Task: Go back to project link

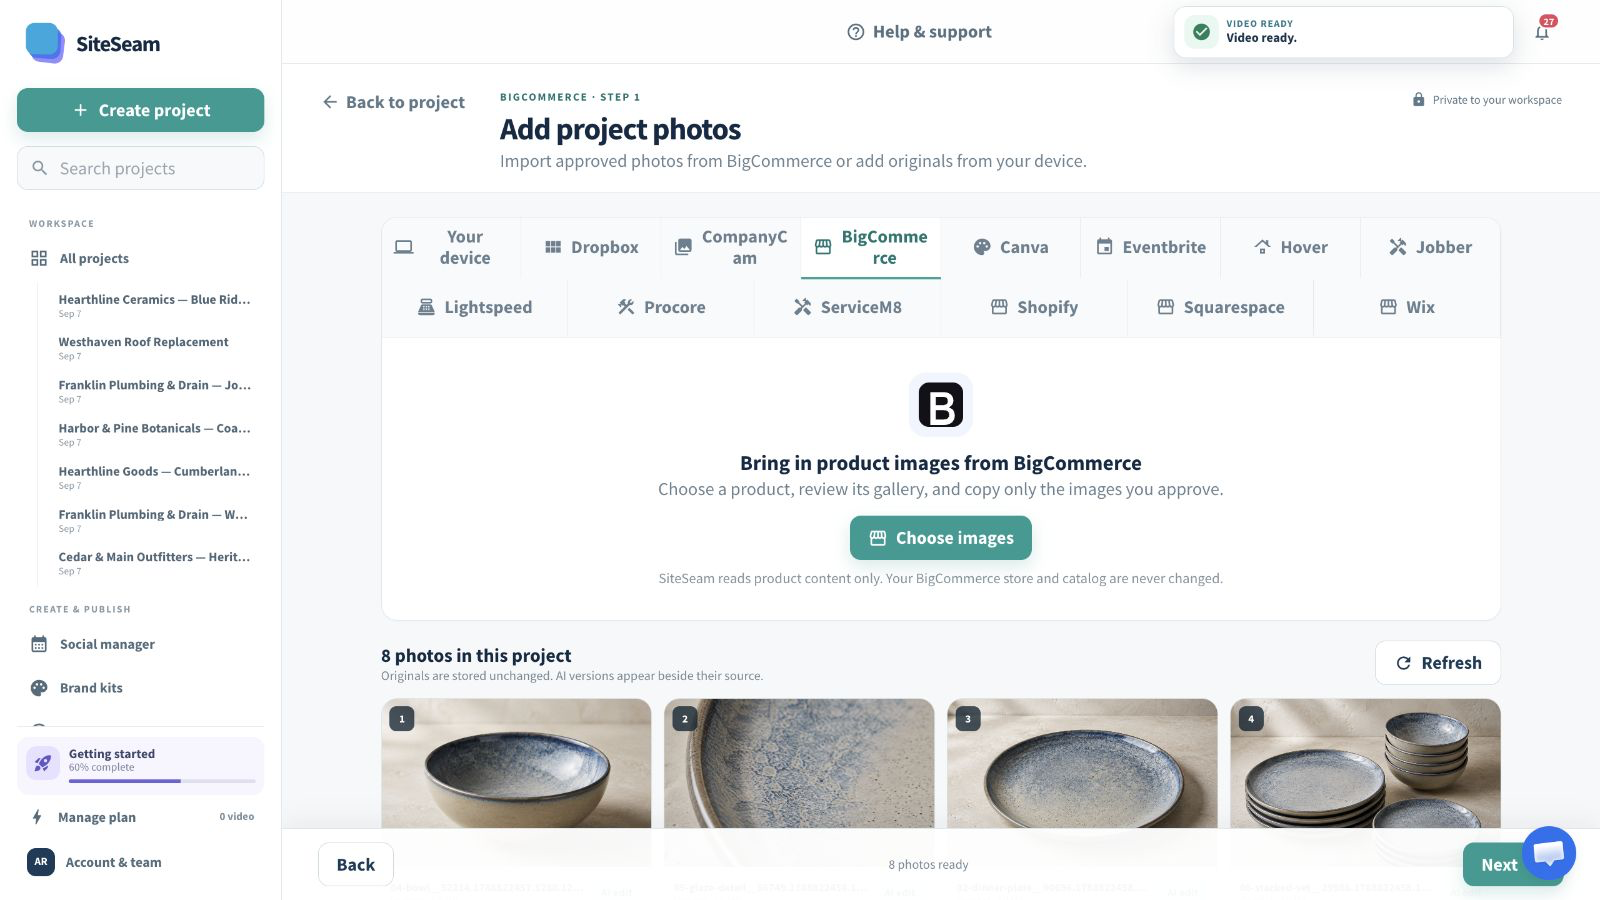Action: coord(394,102)
